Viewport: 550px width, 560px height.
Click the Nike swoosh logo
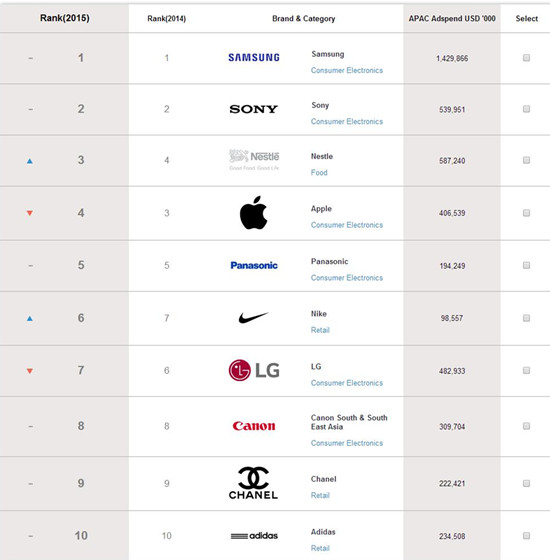pos(253,318)
